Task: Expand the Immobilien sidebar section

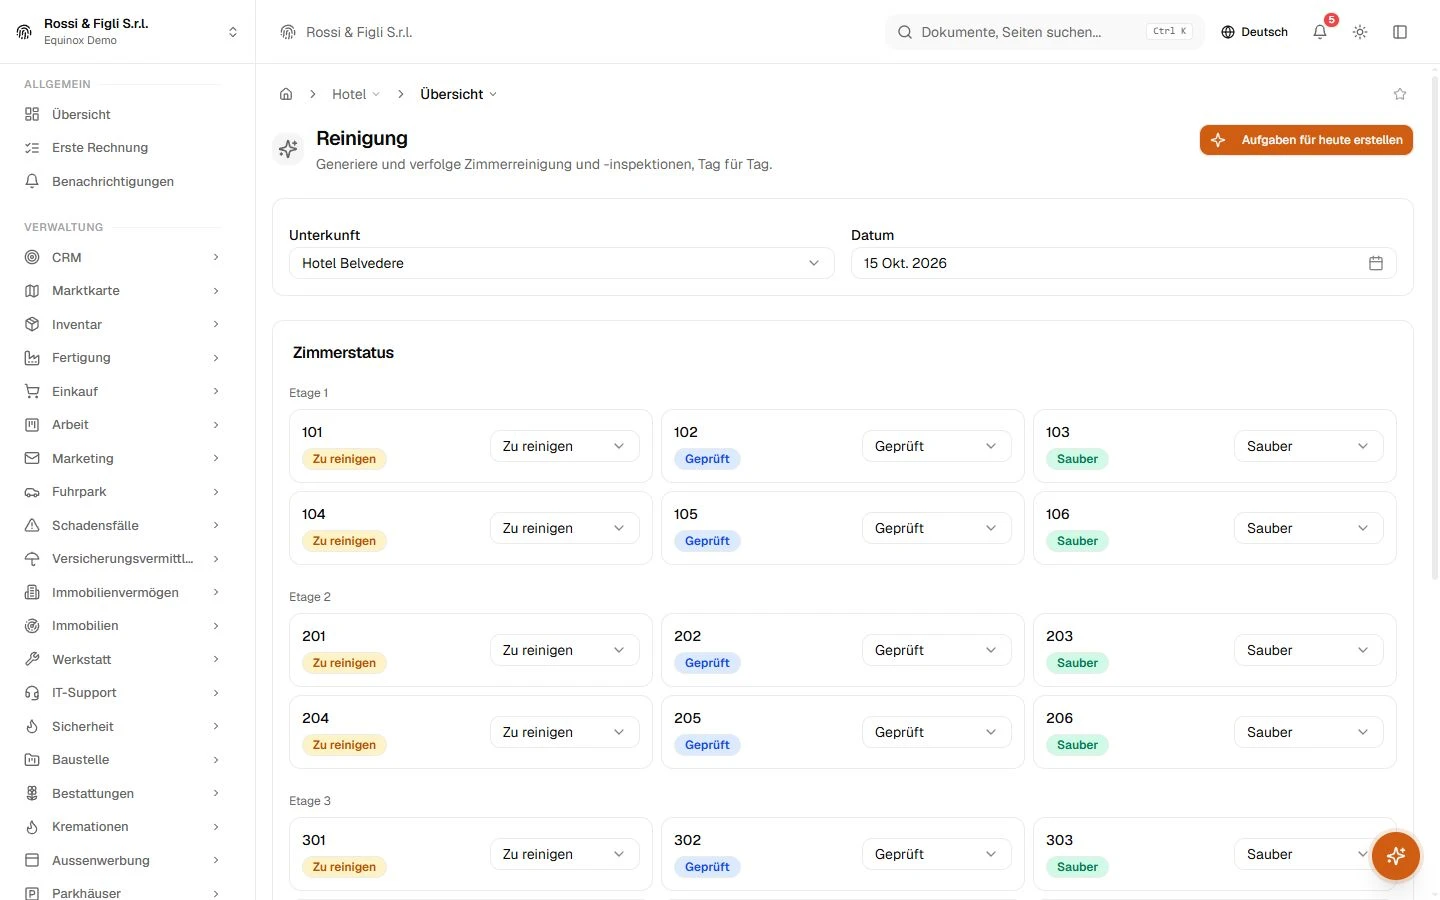Action: (x=122, y=626)
